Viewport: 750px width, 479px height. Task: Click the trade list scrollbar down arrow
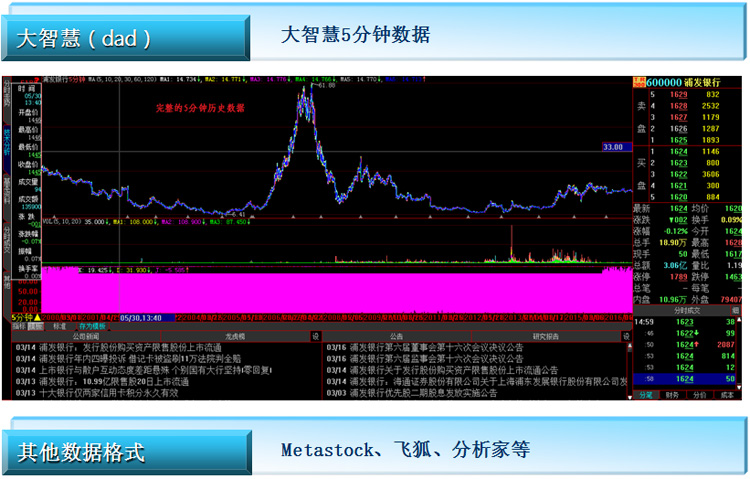pos(739,387)
